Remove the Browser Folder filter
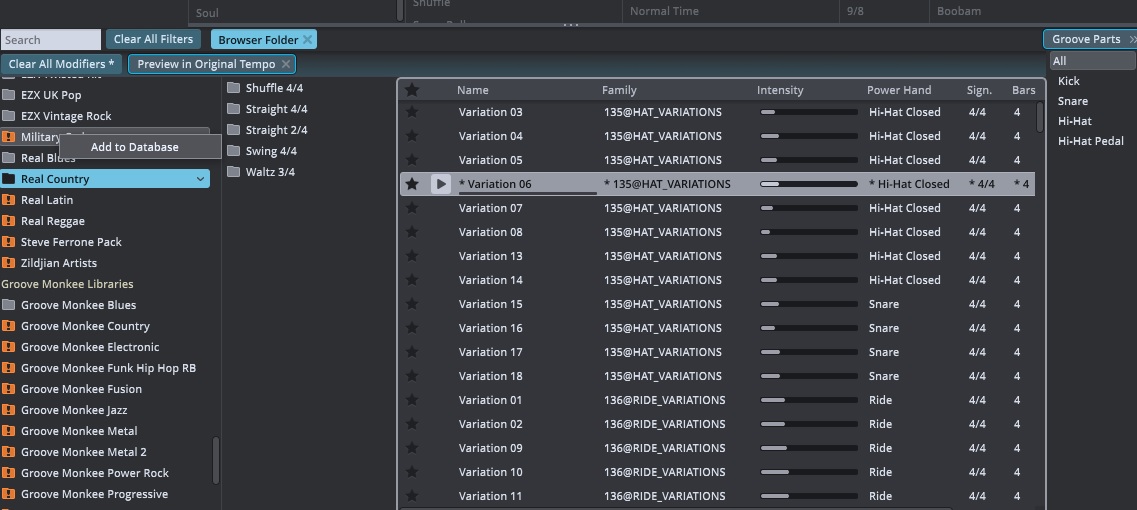This screenshot has width=1137, height=510. (307, 39)
